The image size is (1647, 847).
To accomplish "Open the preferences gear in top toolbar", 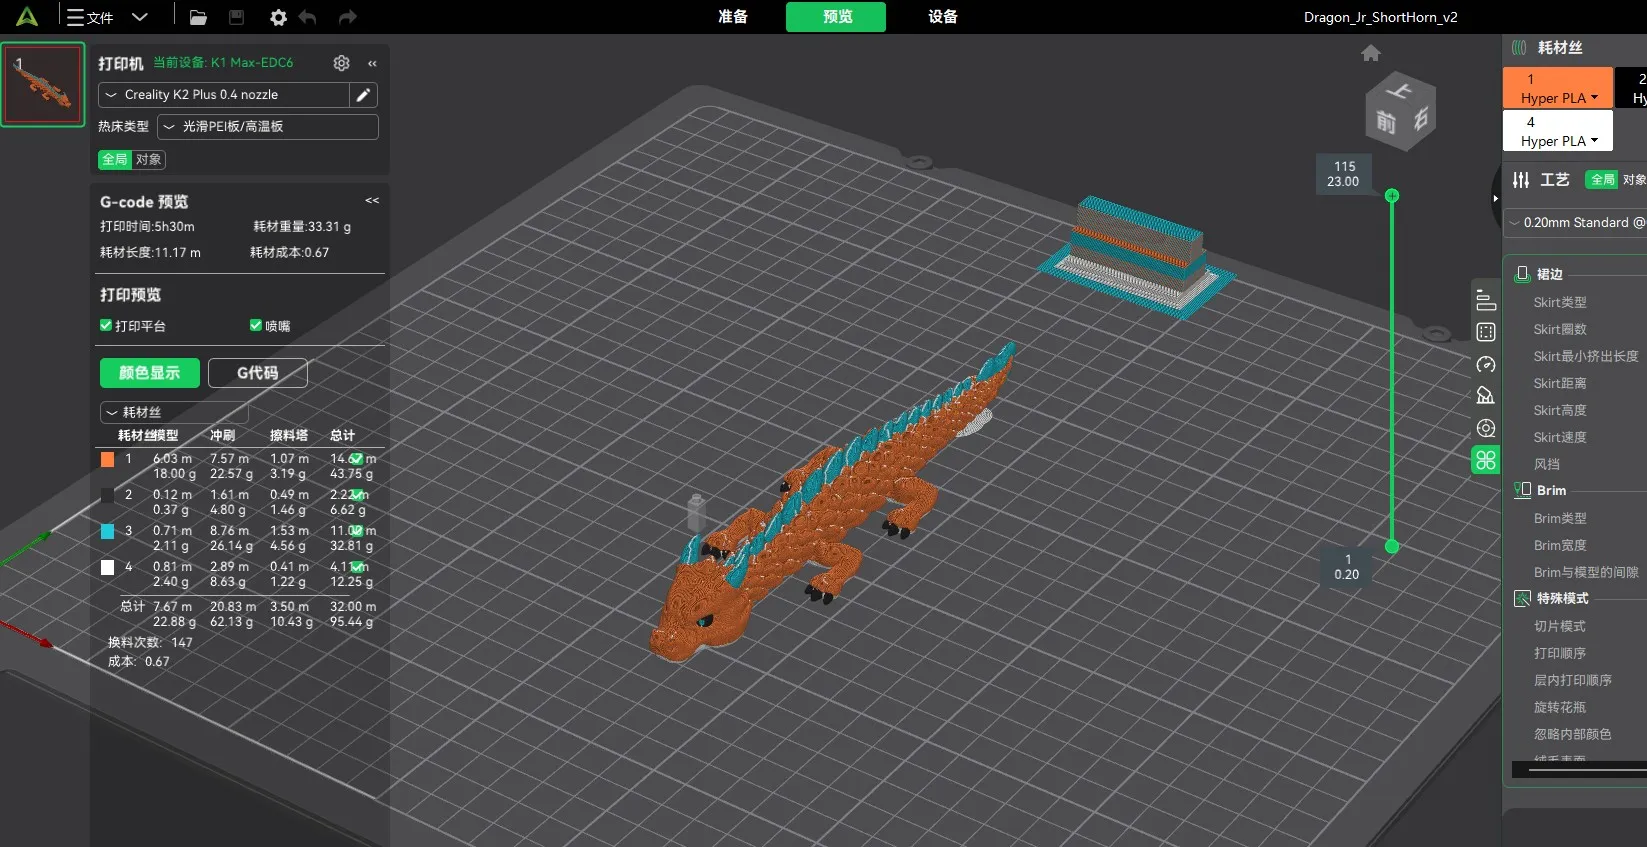I will pos(278,17).
